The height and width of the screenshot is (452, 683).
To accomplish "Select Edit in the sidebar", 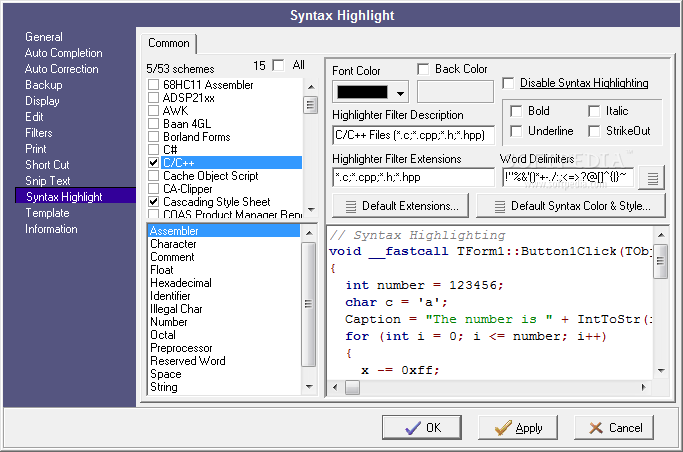I will coord(34,117).
